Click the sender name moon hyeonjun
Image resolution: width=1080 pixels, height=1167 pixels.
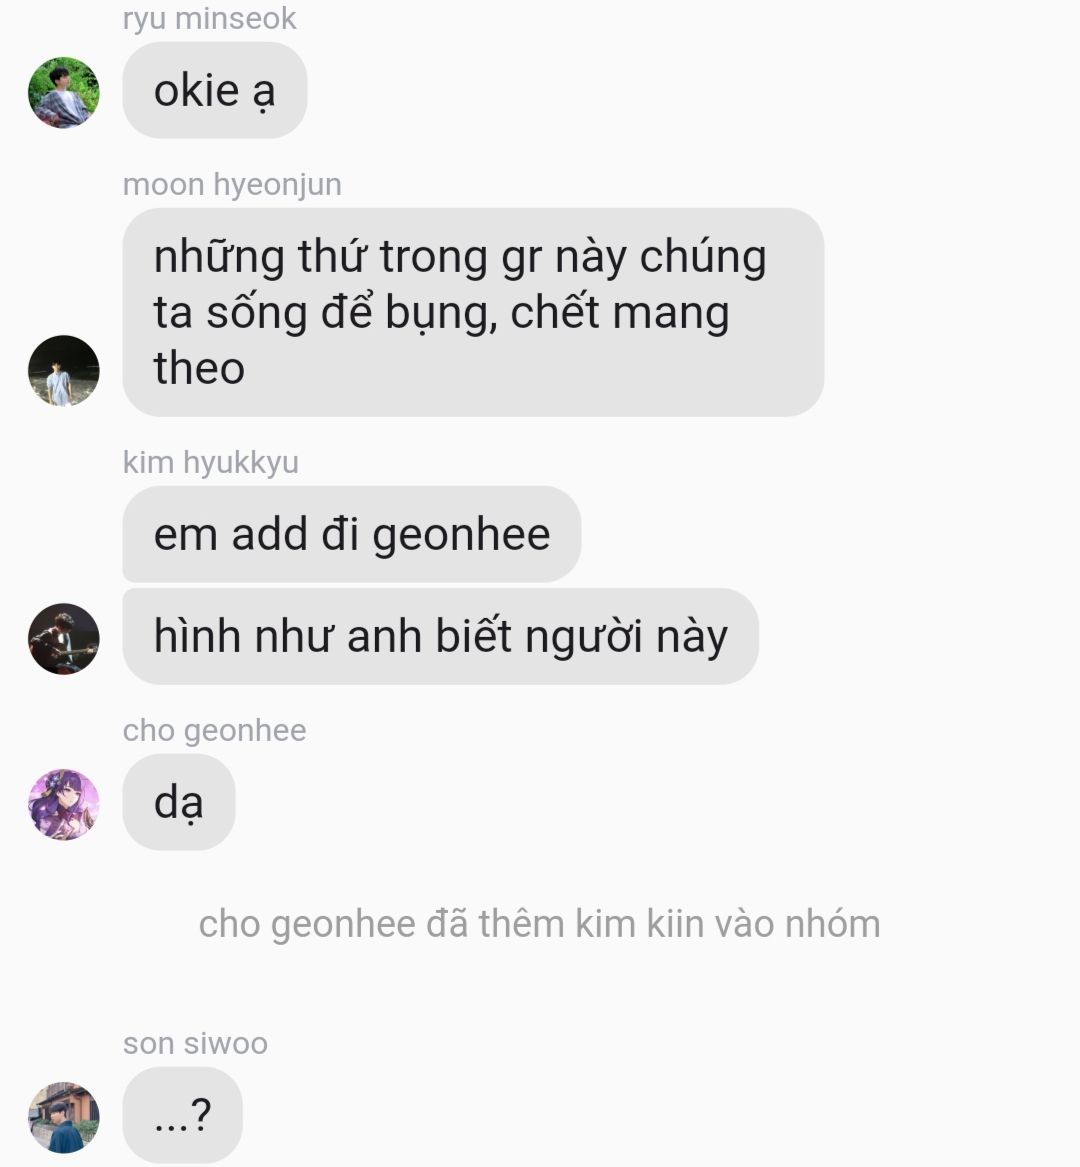click(232, 185)
